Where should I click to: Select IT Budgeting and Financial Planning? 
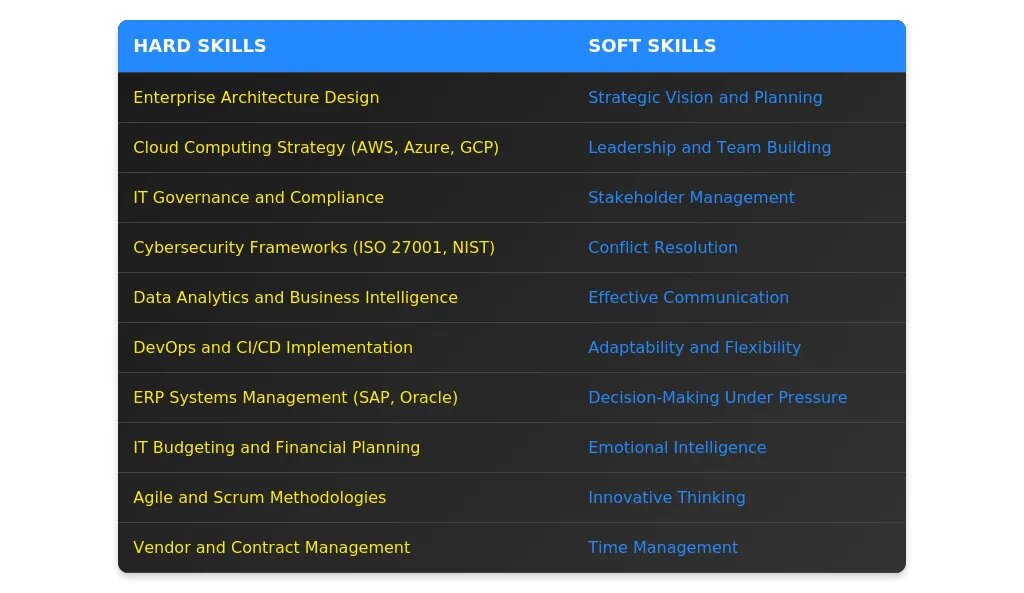pyautogui.click(x=276, y=447)
